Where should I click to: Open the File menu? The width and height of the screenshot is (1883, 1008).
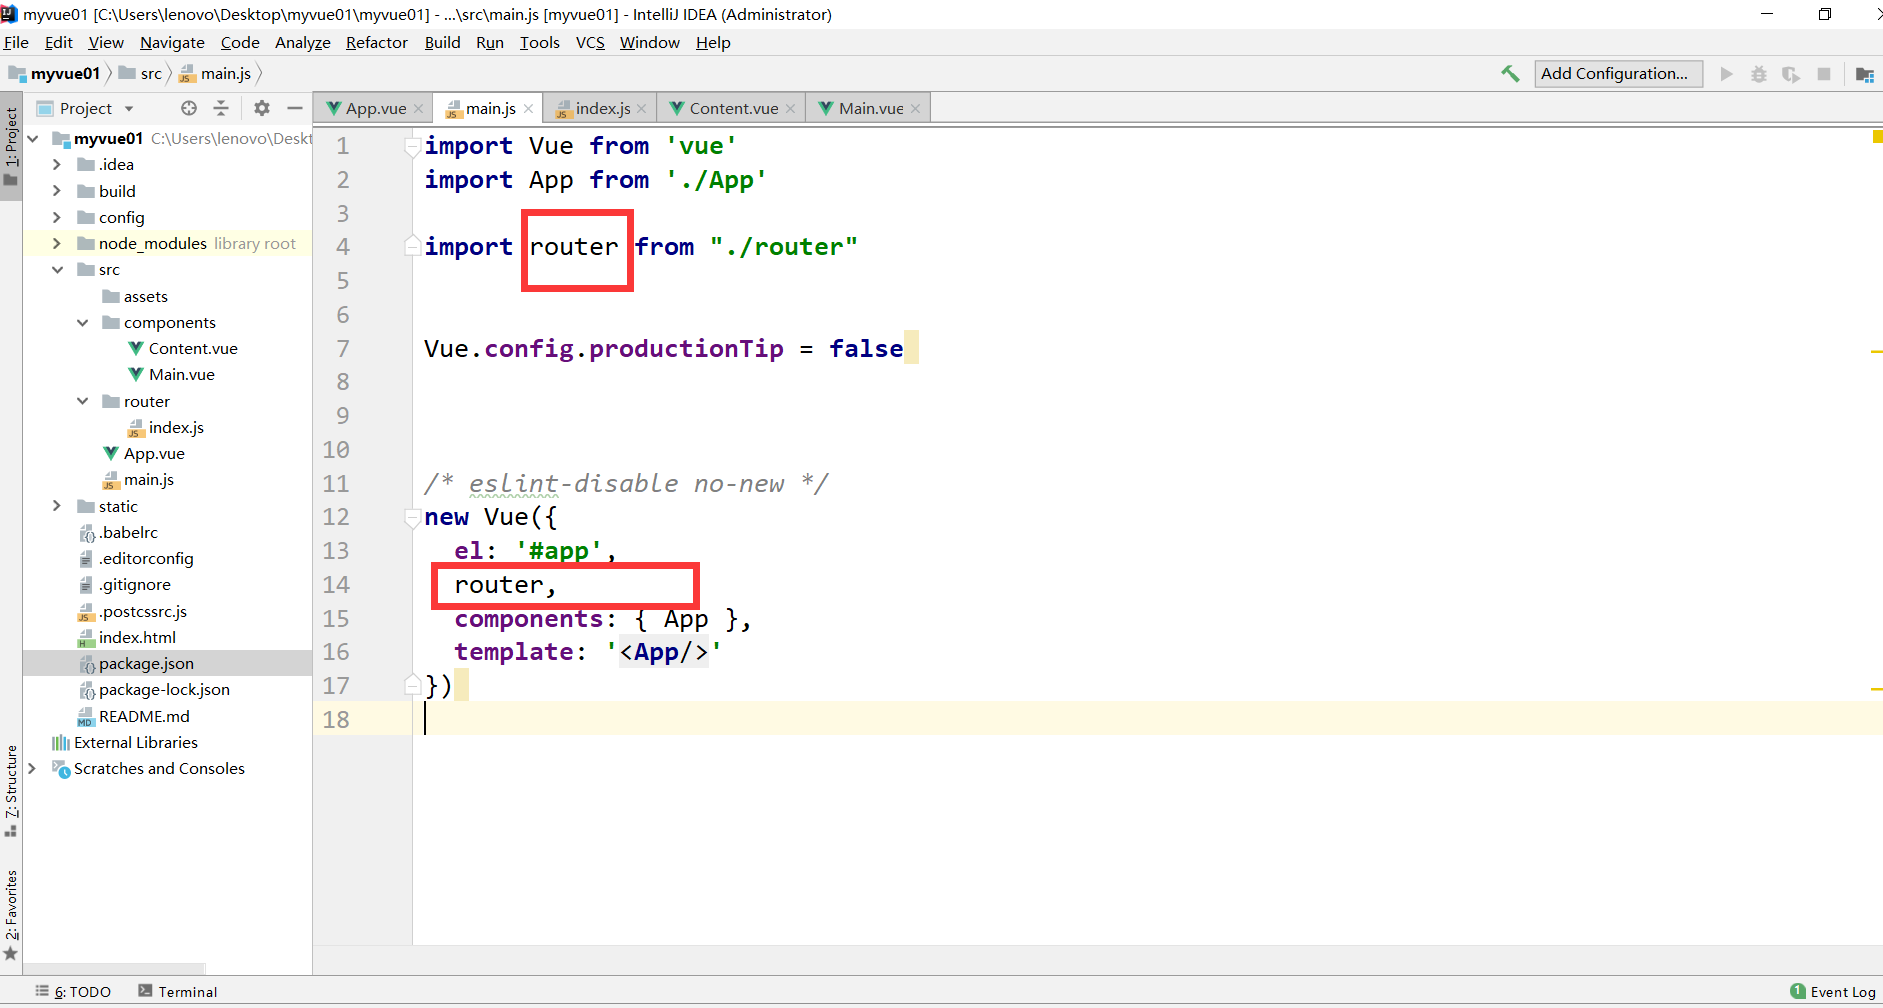[16, 42]
